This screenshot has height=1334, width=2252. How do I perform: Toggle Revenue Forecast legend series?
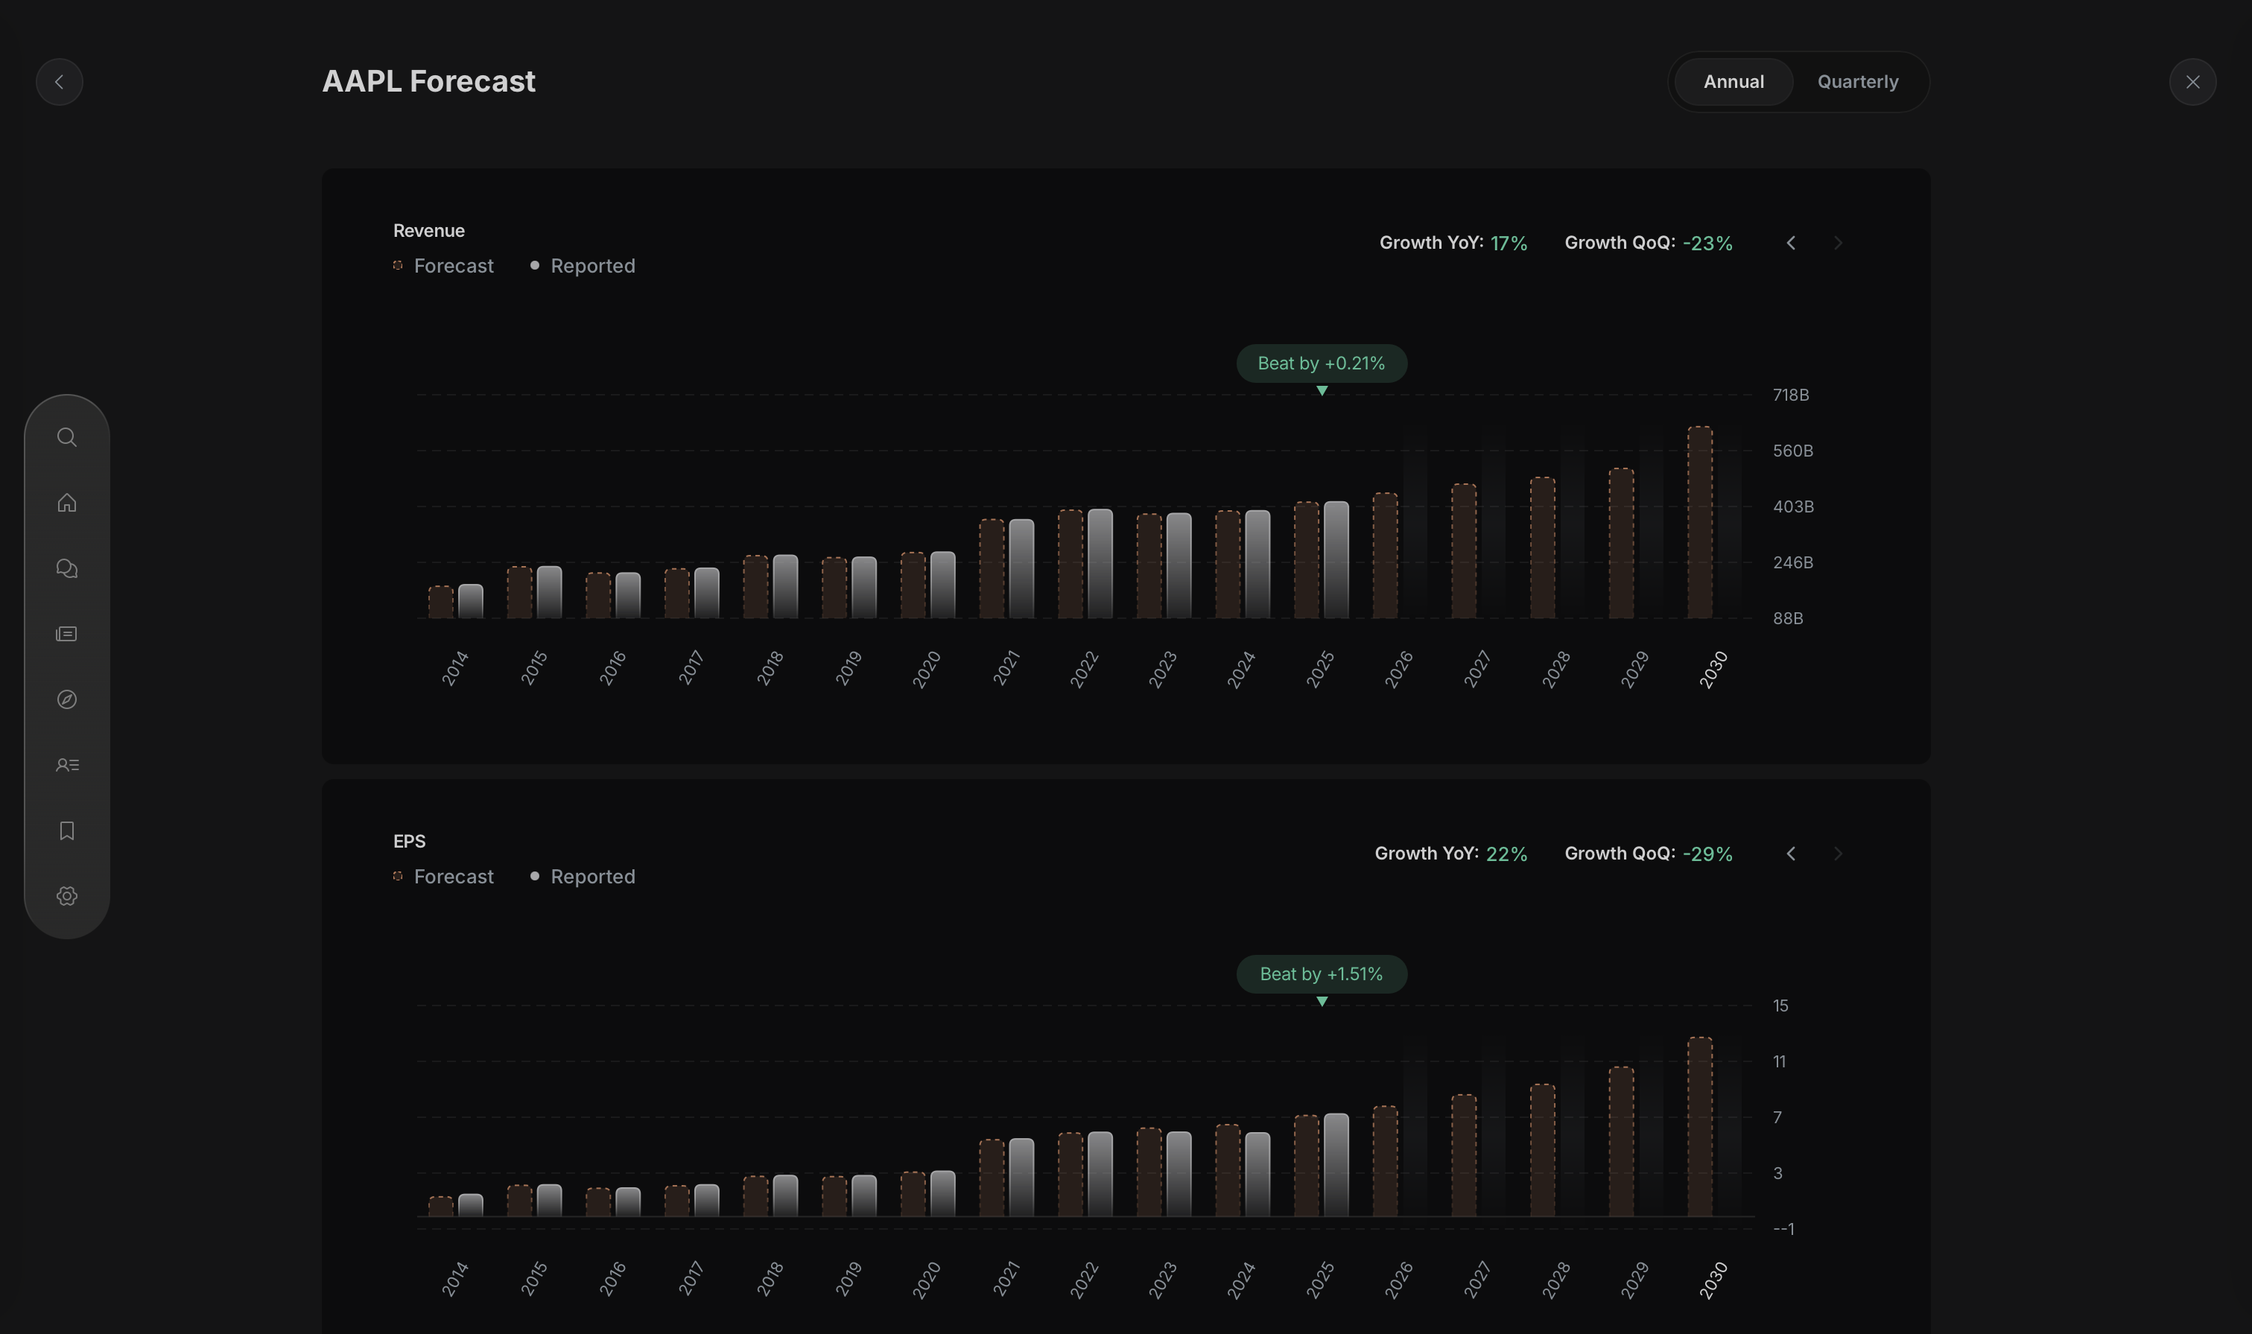[x=443, y=266]
